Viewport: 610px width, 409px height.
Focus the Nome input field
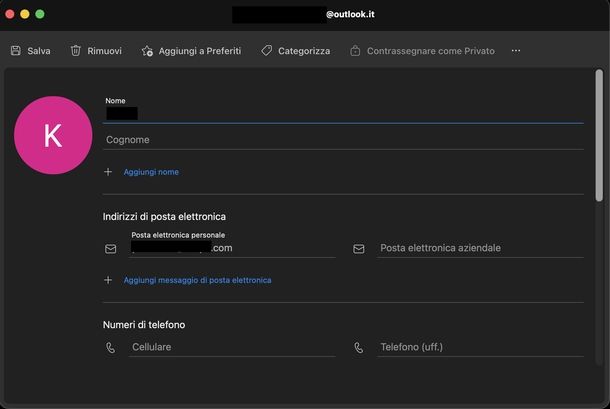(x=343, y=113)
